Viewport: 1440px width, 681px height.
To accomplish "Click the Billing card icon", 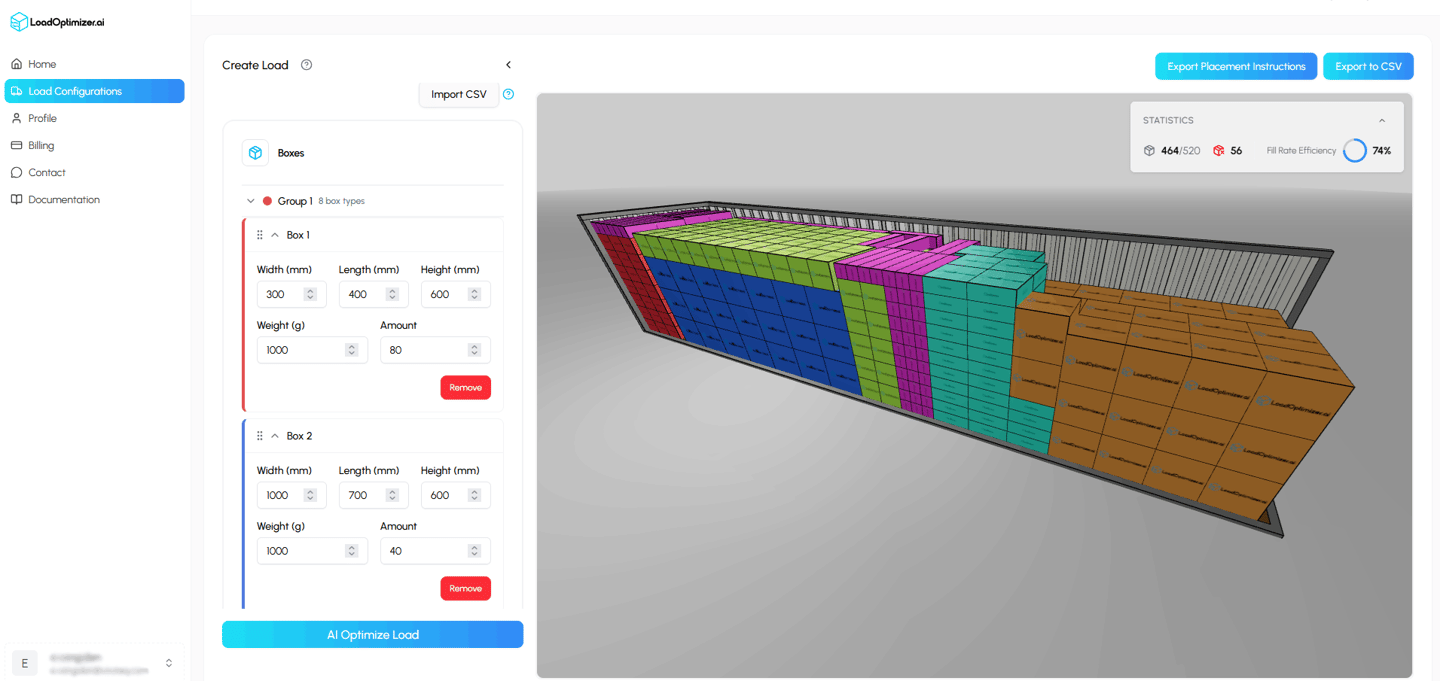I will click(16, 145).
